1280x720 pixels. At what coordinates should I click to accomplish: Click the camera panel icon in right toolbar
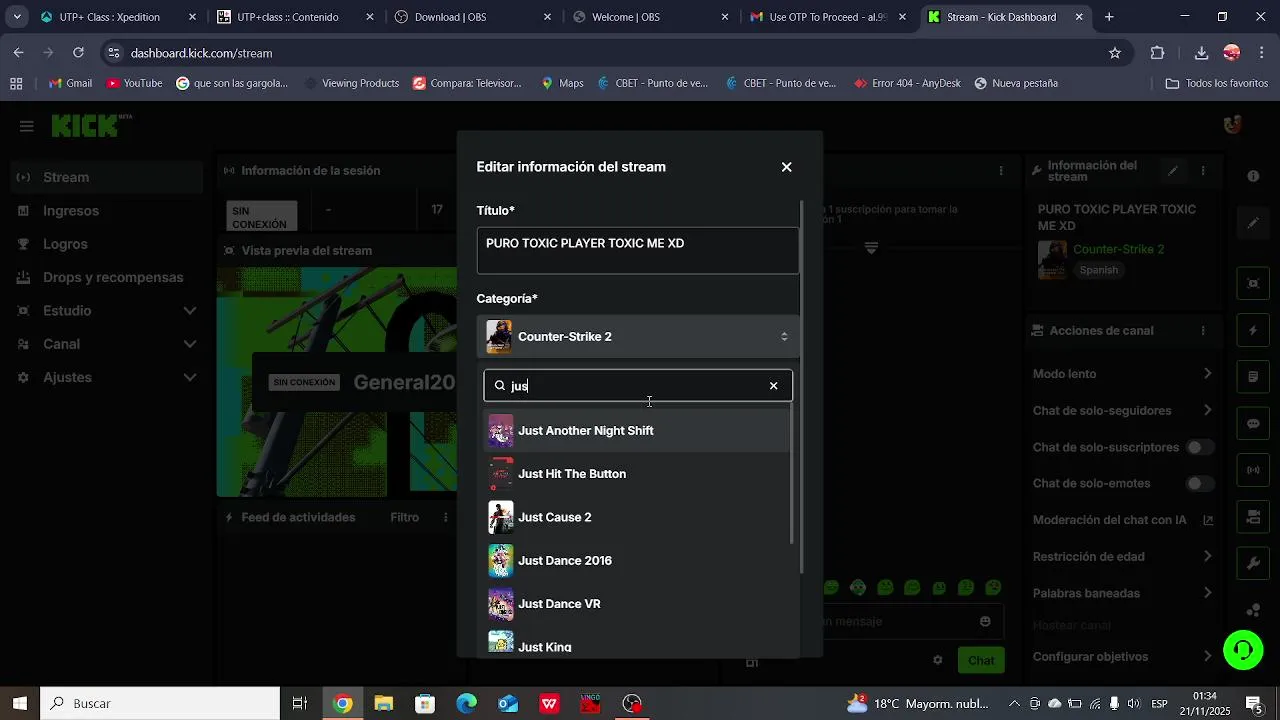click(x=1253, y=517)
